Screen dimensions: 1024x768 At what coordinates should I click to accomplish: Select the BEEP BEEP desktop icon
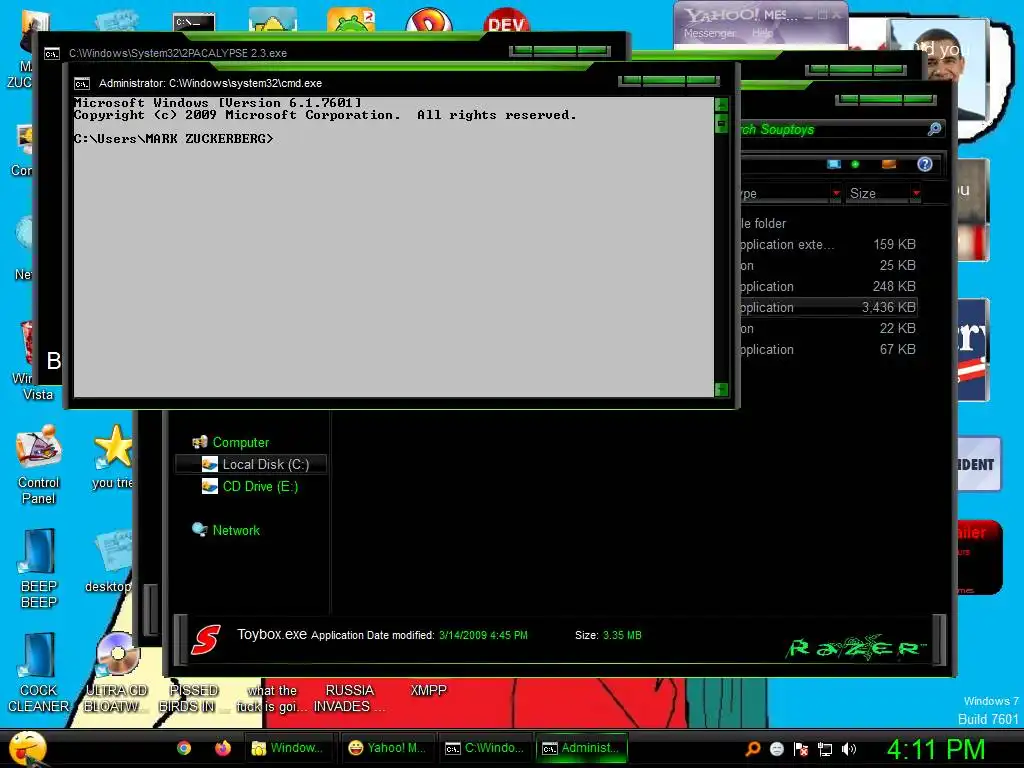tap(39, 568)
